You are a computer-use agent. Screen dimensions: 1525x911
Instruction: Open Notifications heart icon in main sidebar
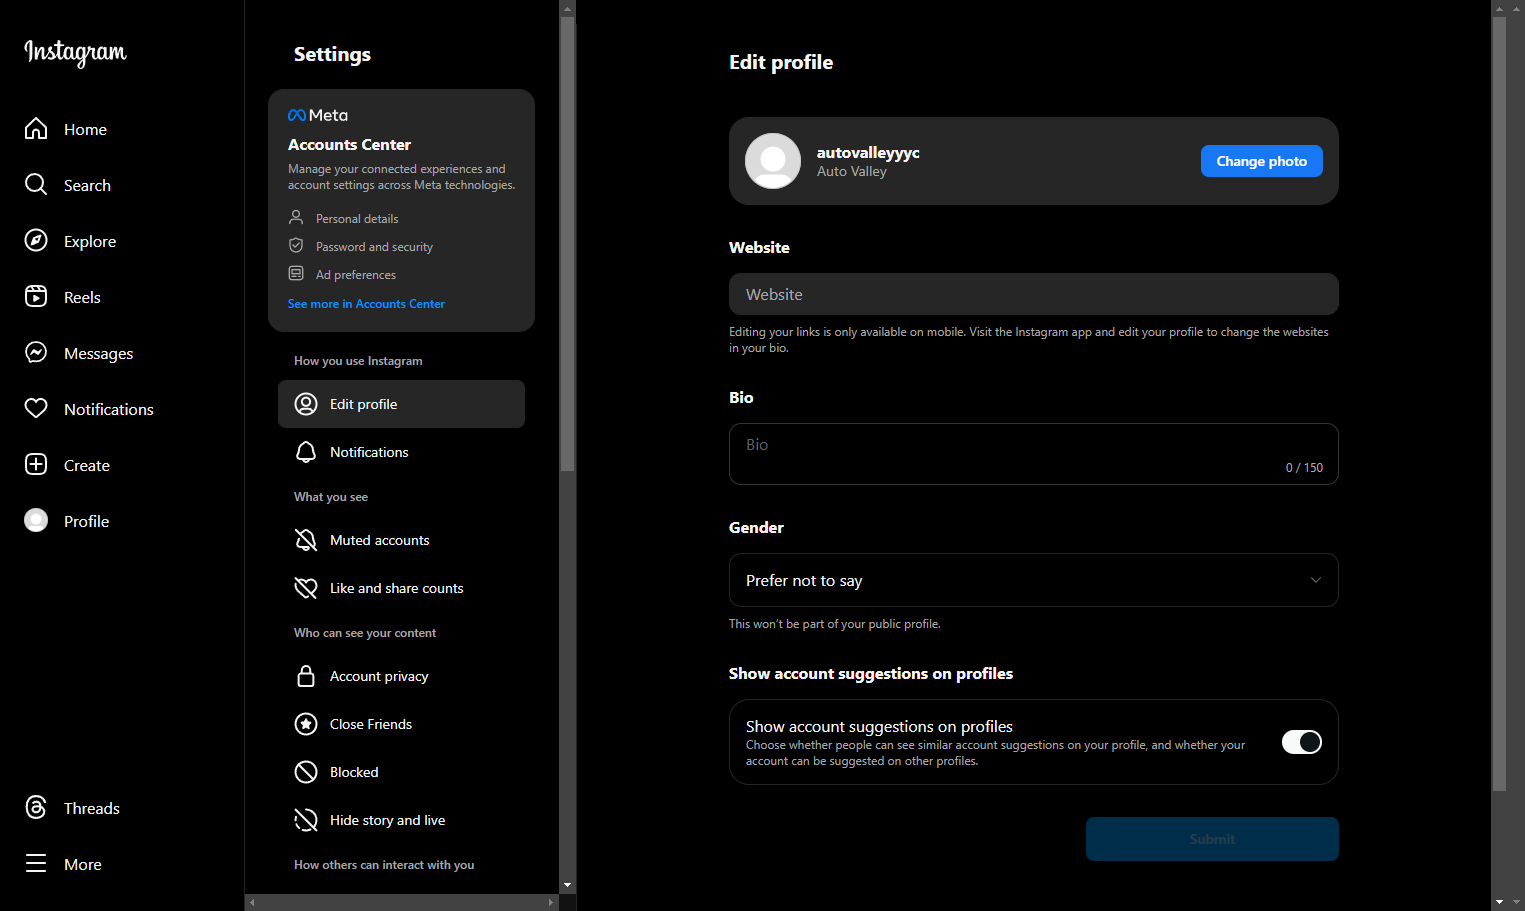(36, 409)
